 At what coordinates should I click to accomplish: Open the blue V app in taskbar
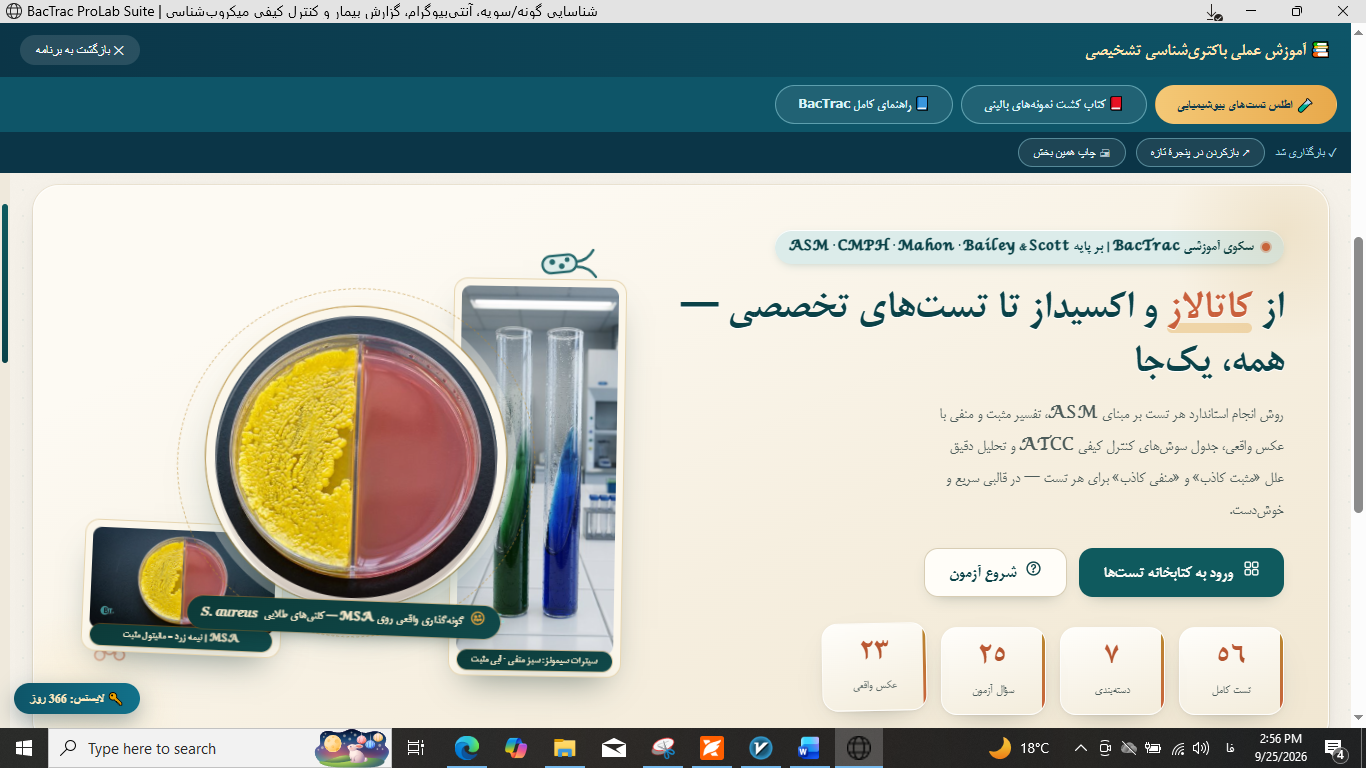[x=761, y=748]
